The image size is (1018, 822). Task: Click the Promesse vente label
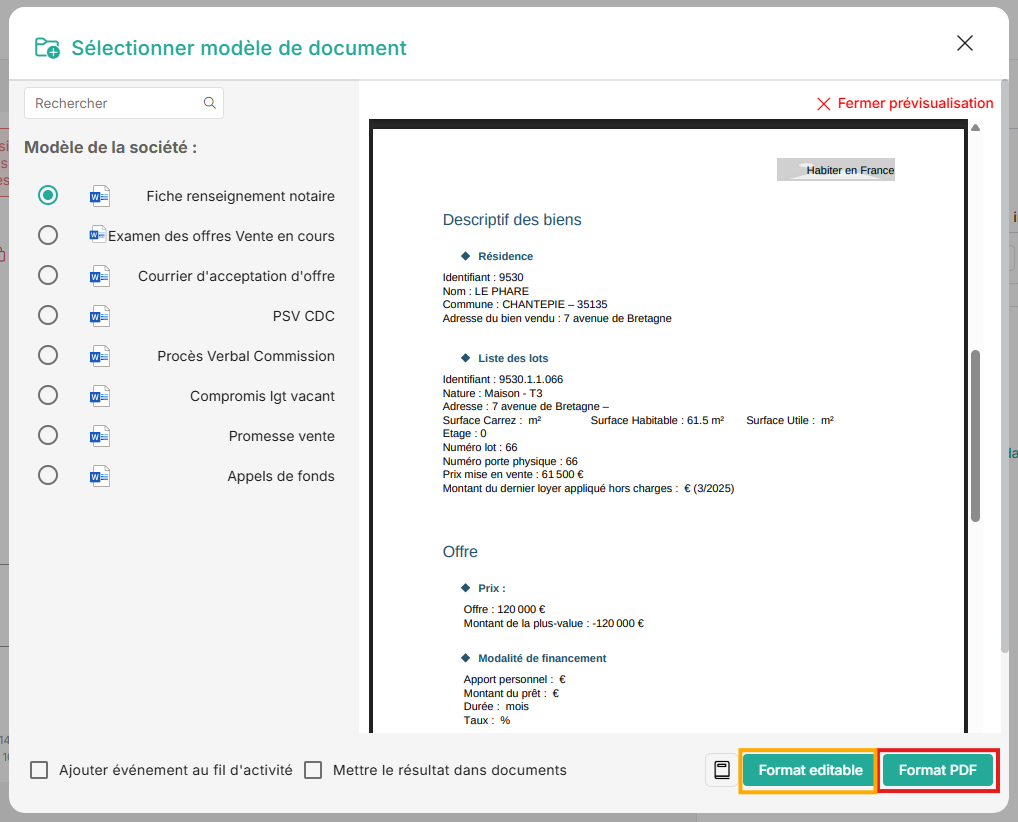(x=282, y=436)
